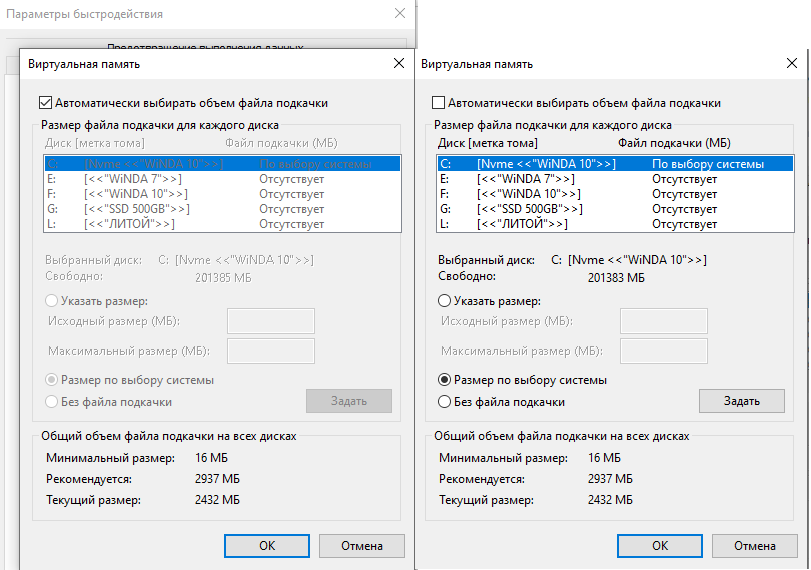Close the left Виртуальная память dialog window
The image size is (811, 570).
(x=399, y=64)
